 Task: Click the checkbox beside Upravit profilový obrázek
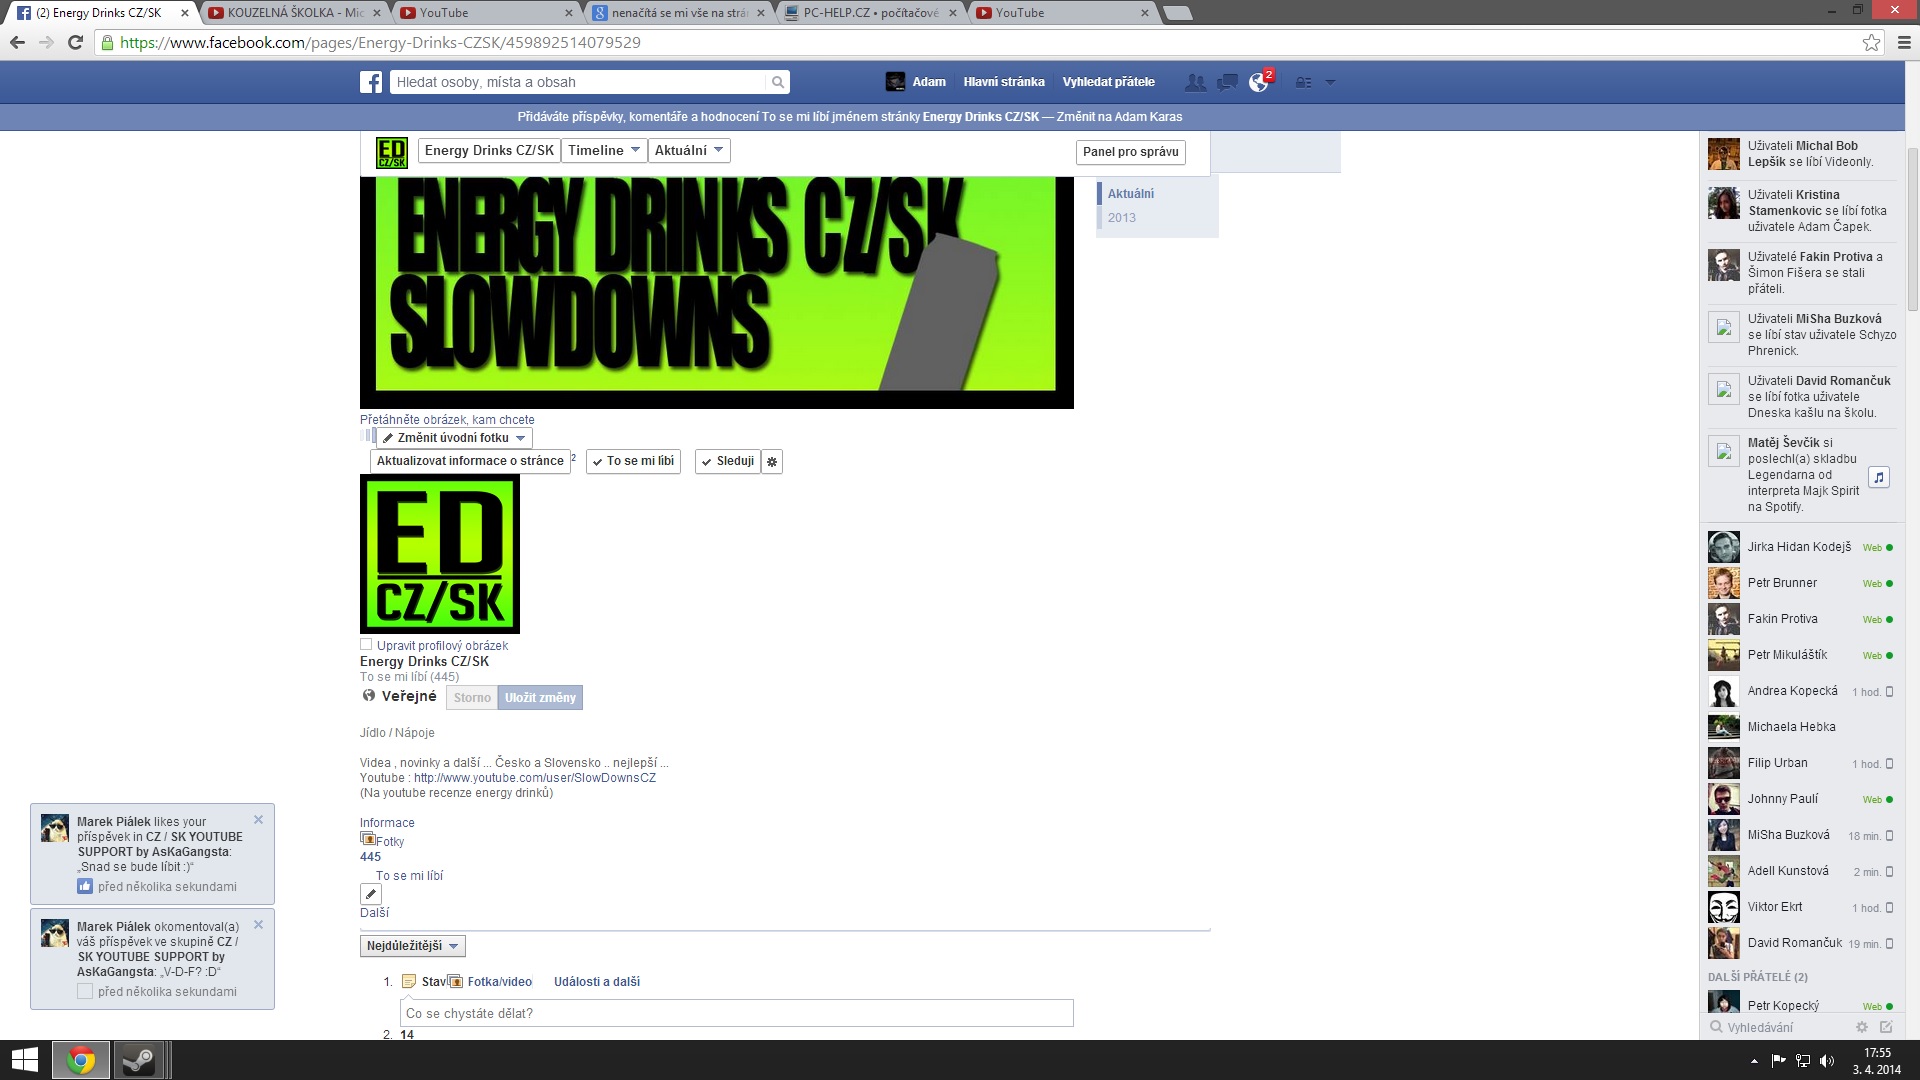click(x=366, y=645)
